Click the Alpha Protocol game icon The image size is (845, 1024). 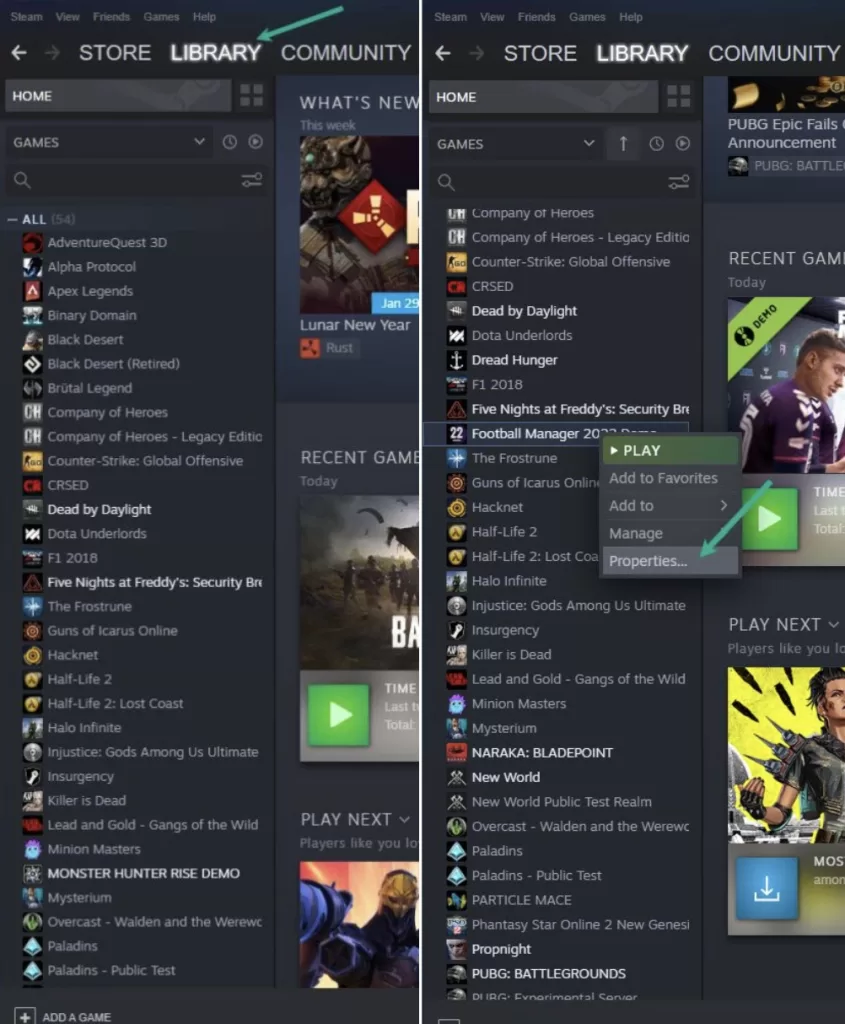32,267
